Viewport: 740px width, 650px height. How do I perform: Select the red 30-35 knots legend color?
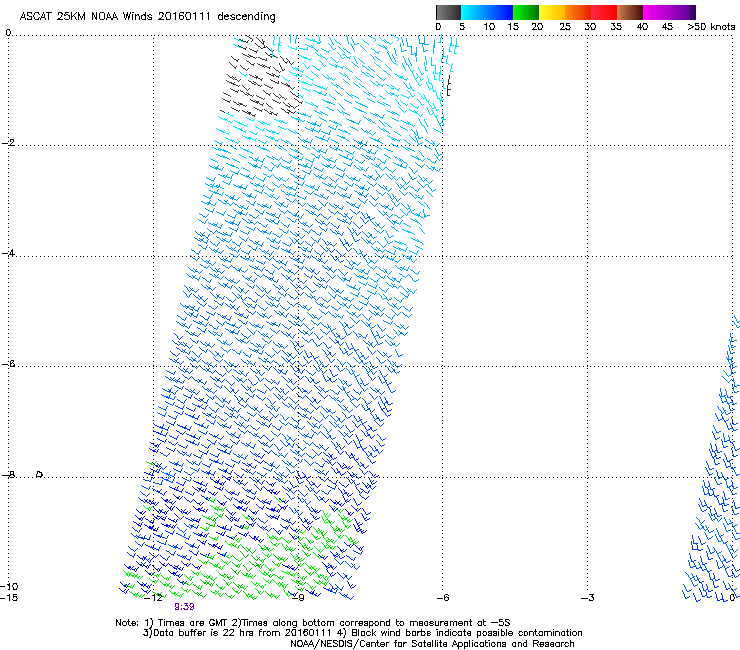click(x=604, y=12)
